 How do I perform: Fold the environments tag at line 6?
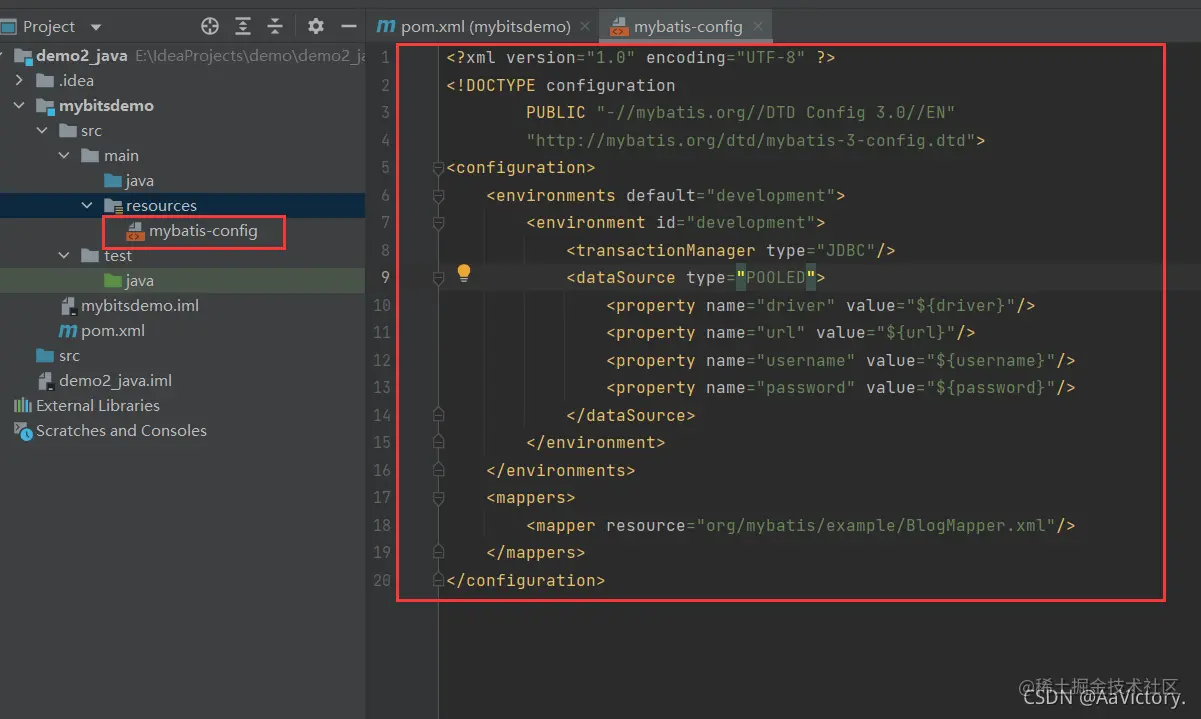coord(438,195)
